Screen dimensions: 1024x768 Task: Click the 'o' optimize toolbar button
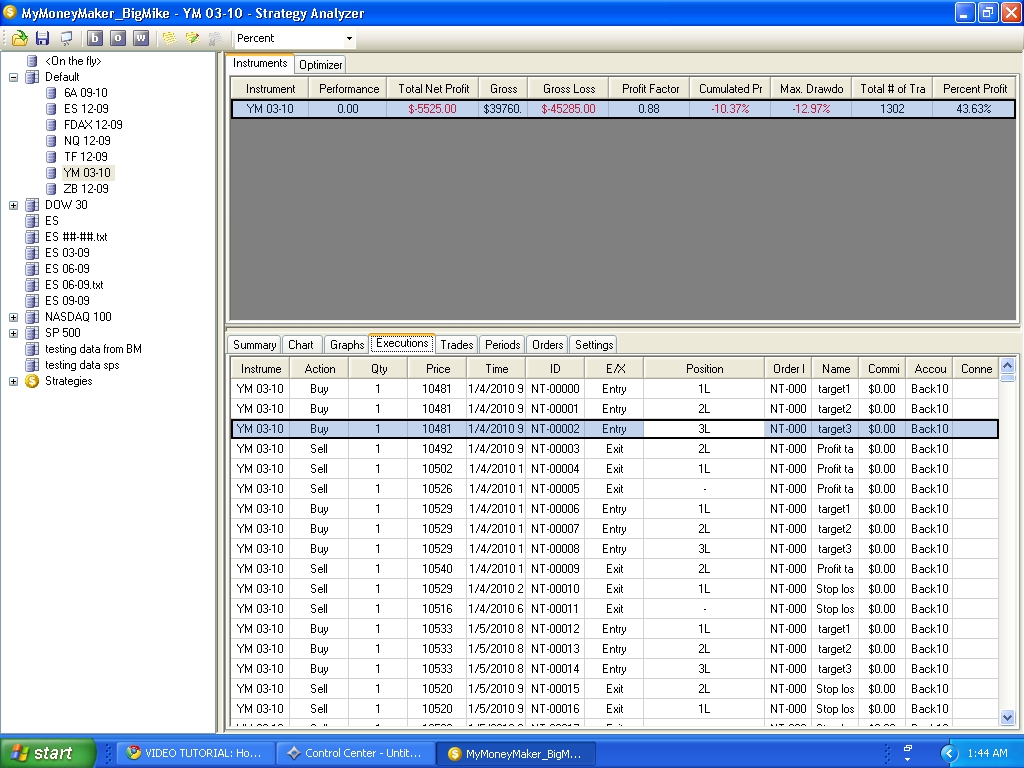click(118, 39)
